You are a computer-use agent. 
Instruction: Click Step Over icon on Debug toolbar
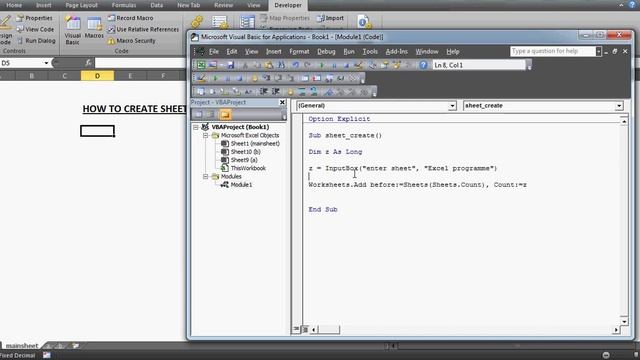[278, 78]
